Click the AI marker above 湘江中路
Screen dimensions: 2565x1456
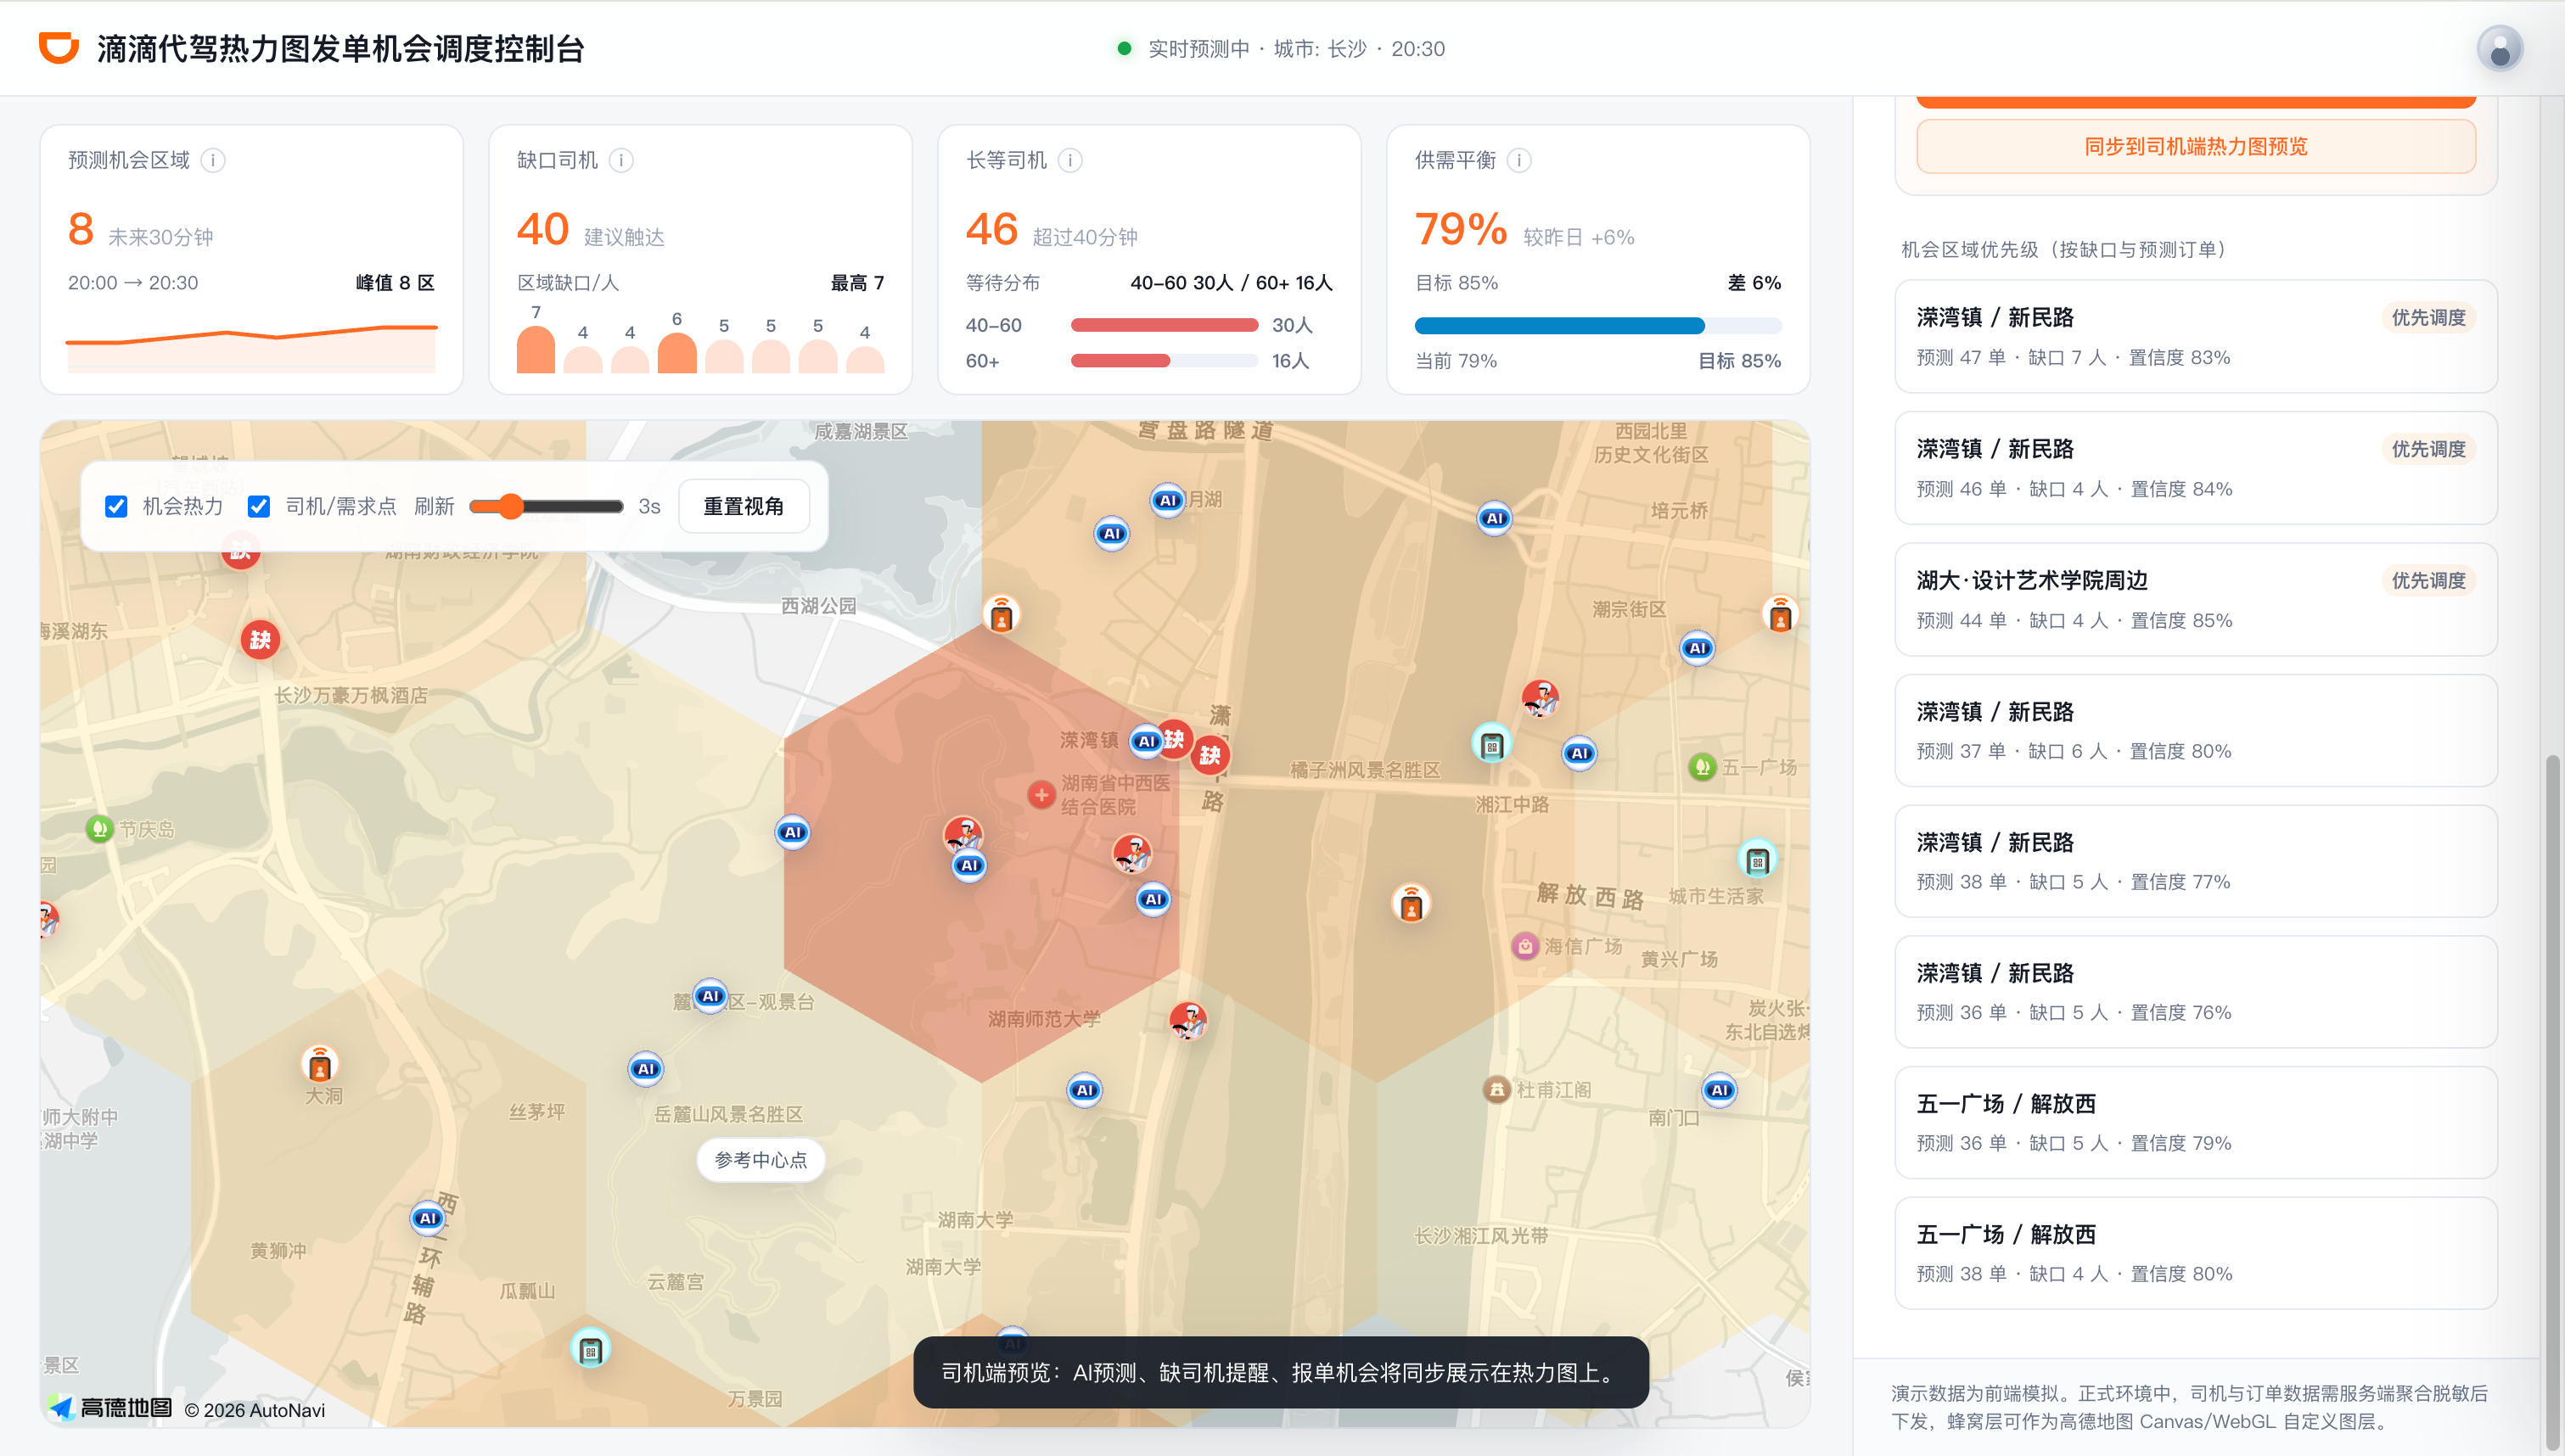pyautogui.click(x=1579, y=753)
